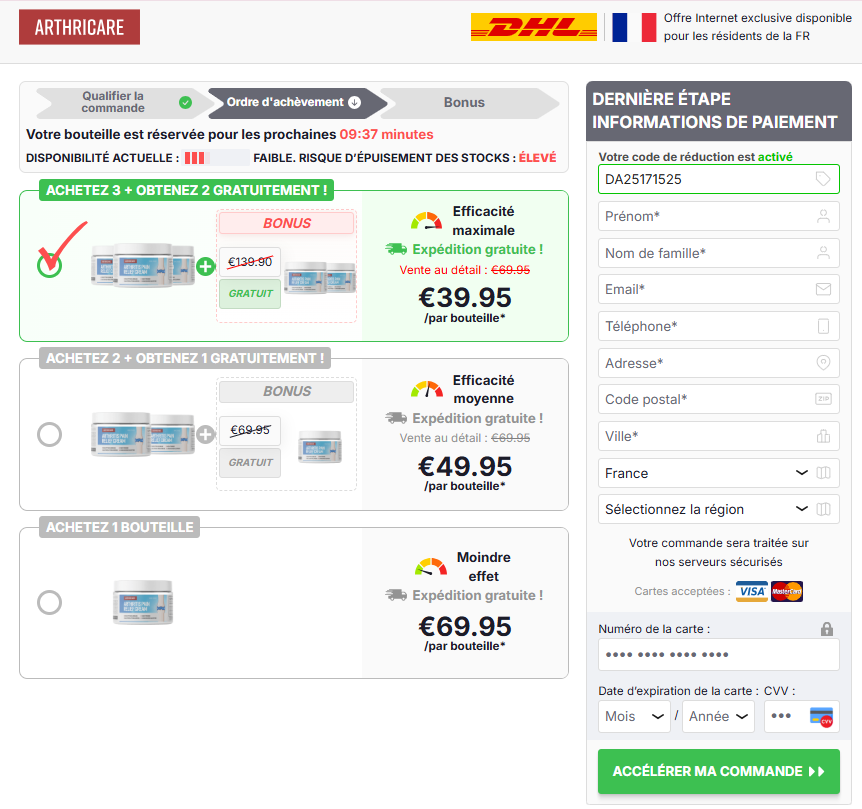Select the buy 3 get 2 free offer
This screenshot has width=862, height=809.
pos(49,265)
